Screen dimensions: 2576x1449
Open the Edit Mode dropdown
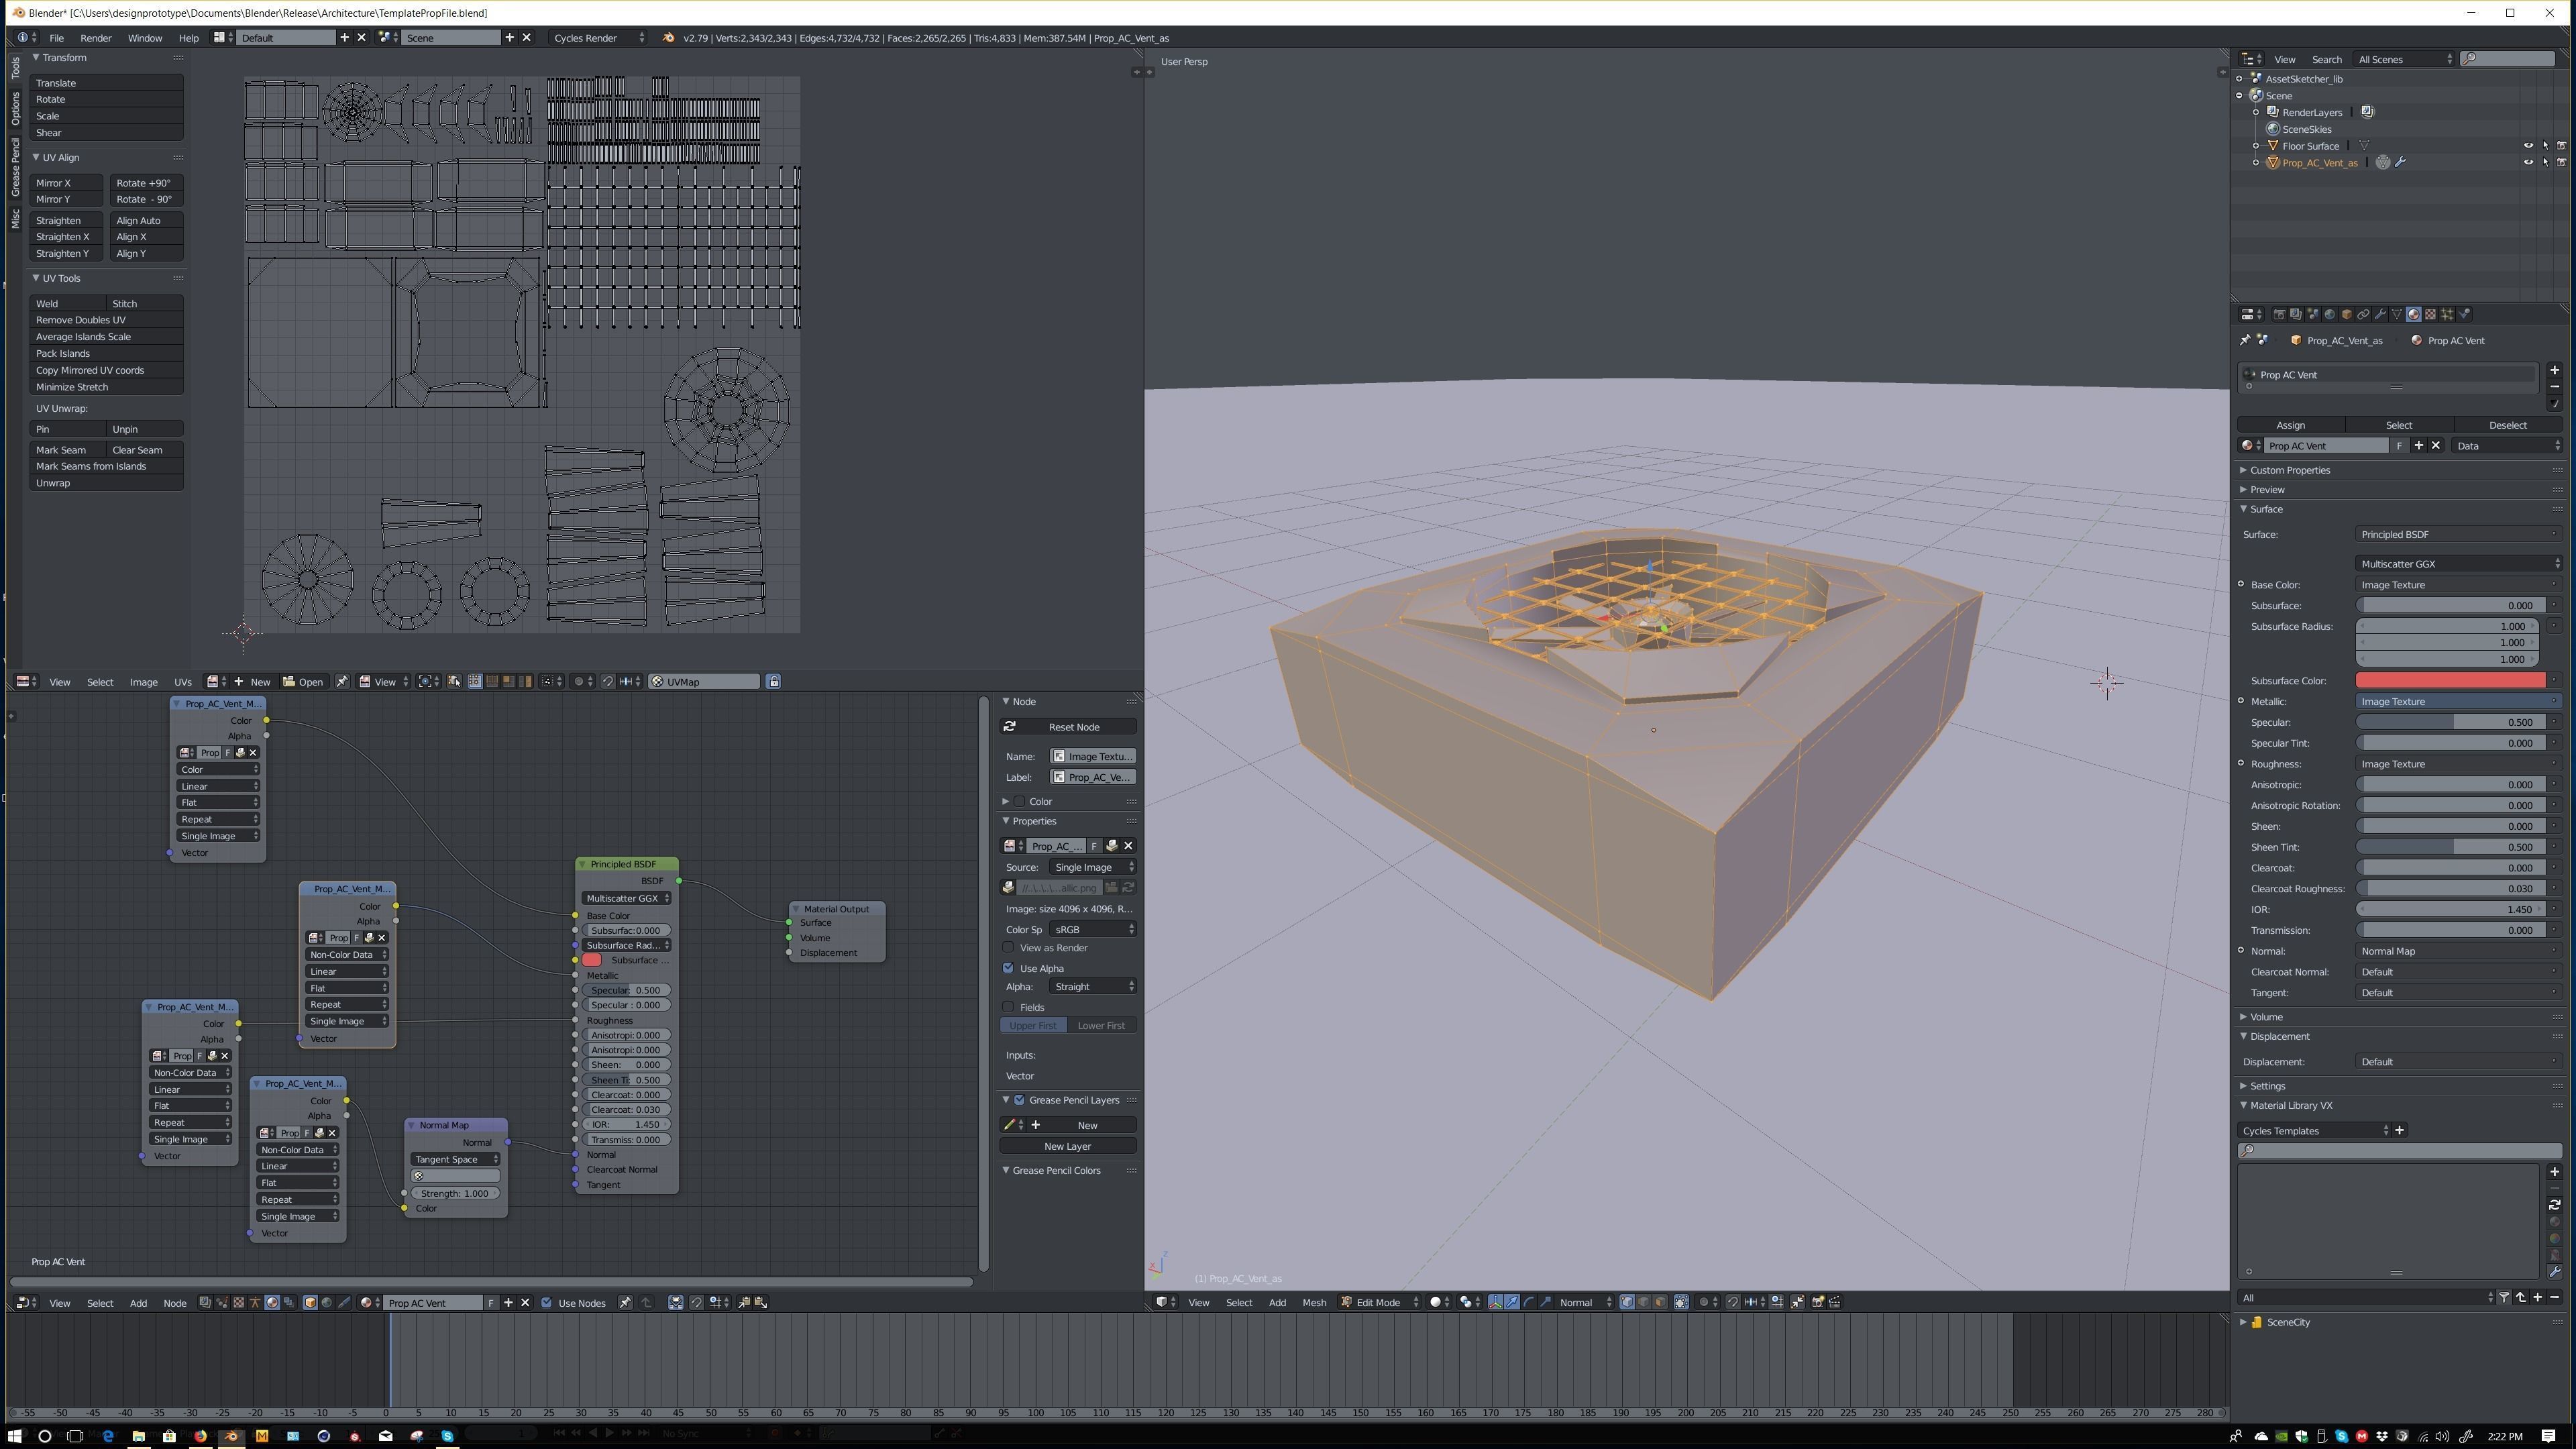pyautogui.click(x=1380, y=1302)
